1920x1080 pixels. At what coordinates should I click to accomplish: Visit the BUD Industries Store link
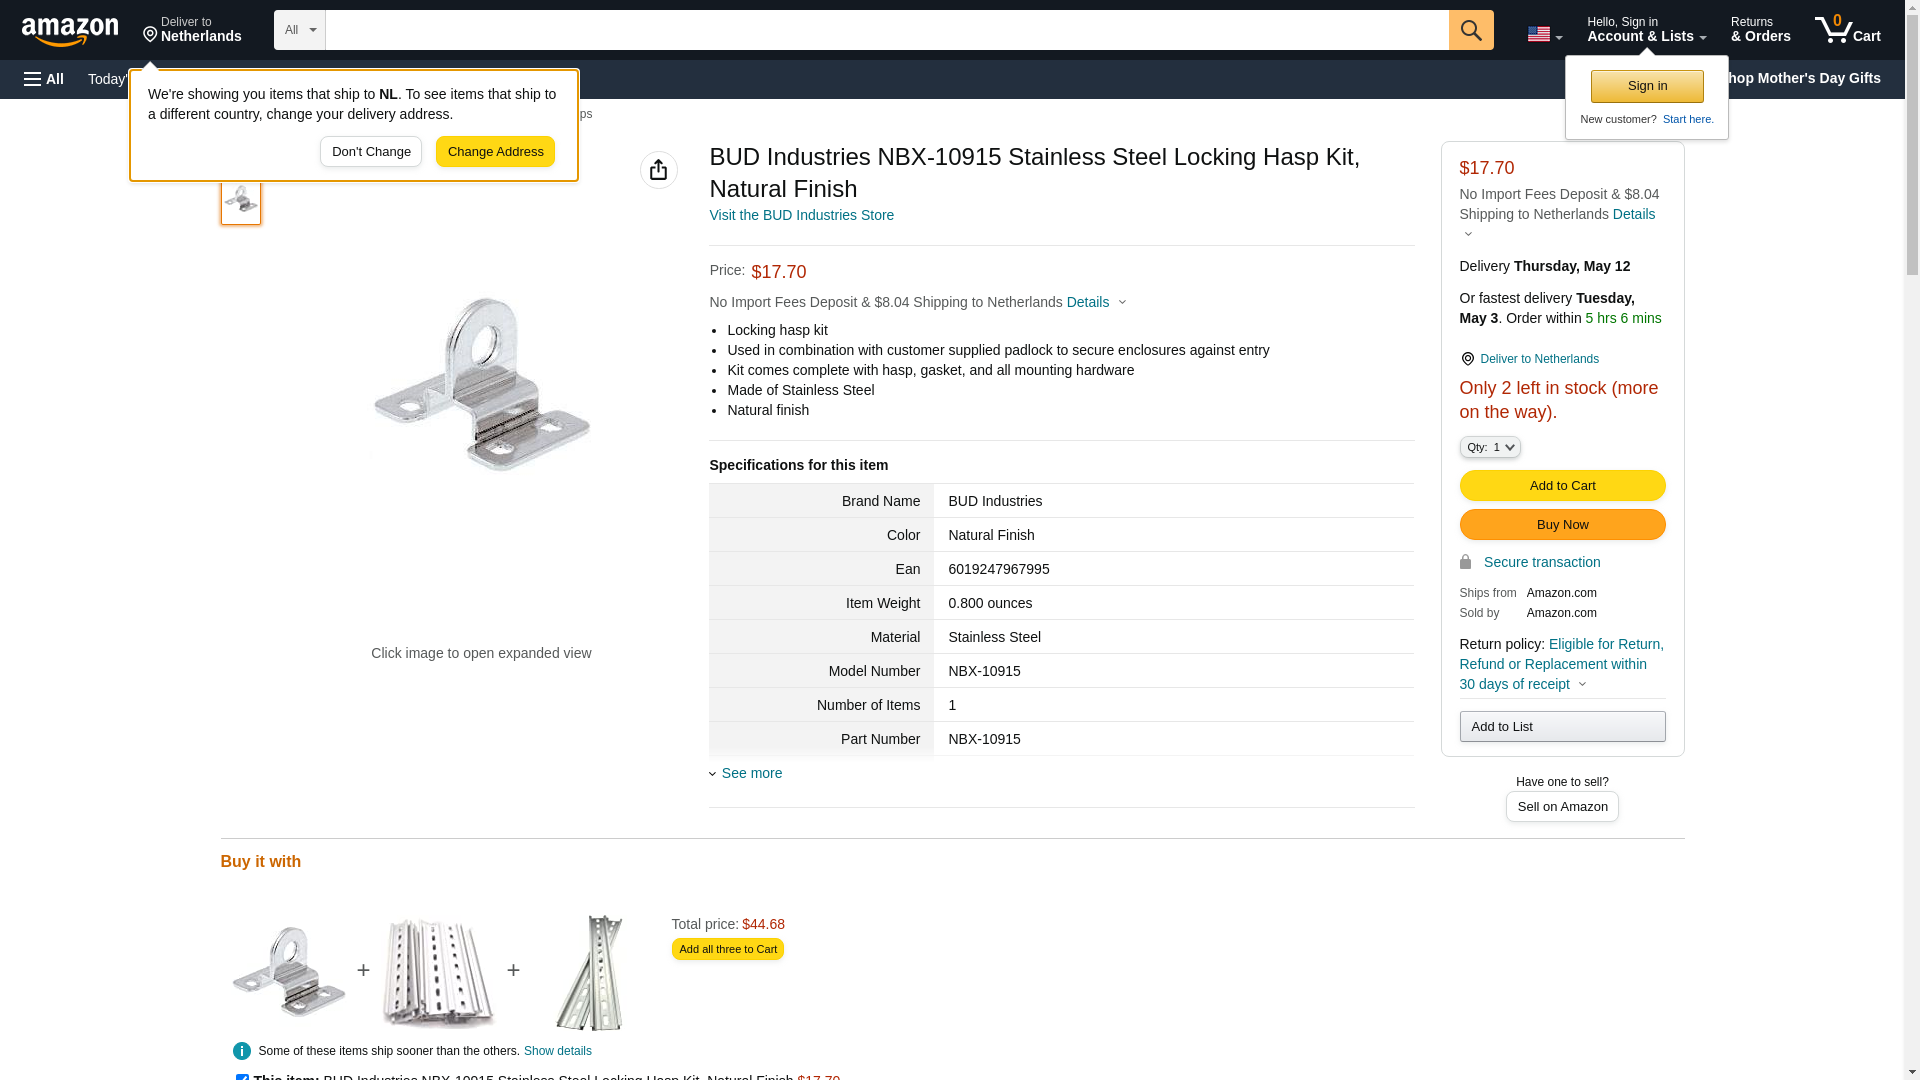(x=801, y=215)
